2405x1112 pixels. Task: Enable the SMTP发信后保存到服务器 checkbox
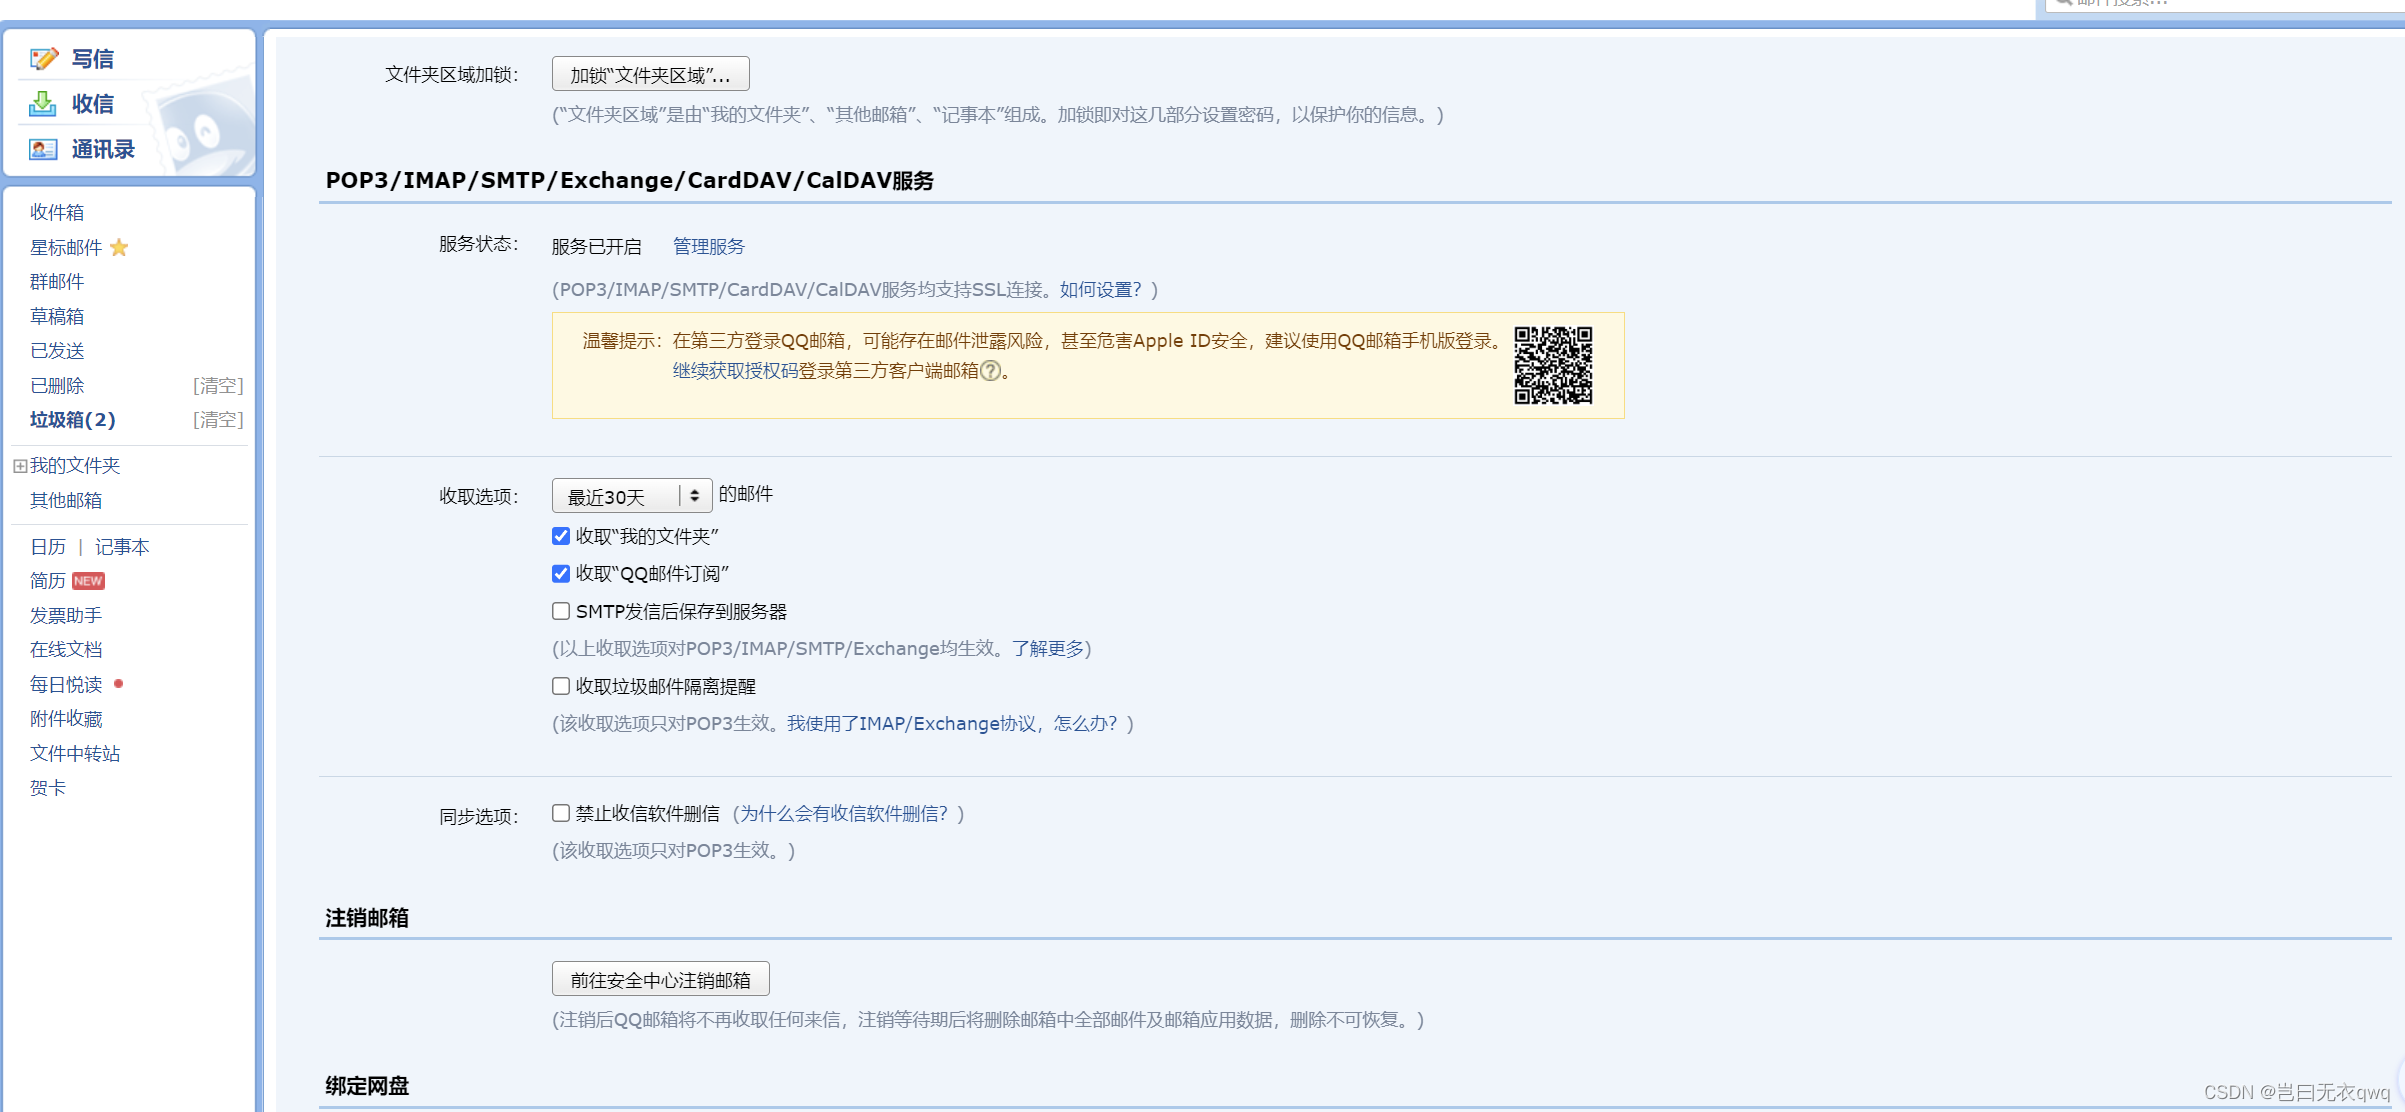pyautogui.click(x=561, y=611)
